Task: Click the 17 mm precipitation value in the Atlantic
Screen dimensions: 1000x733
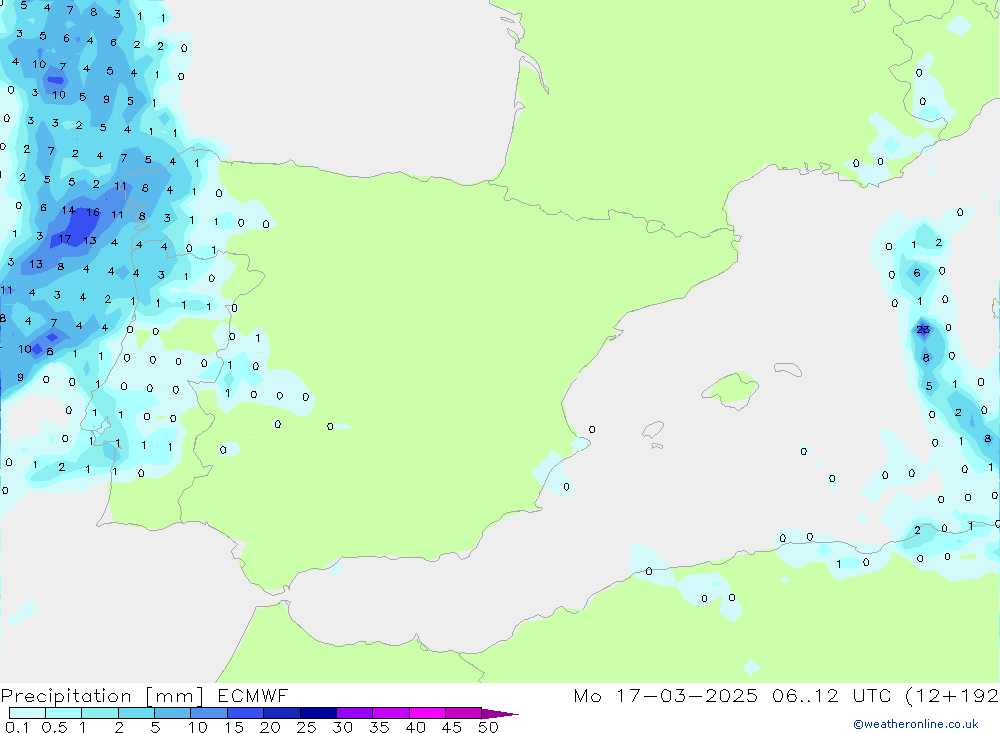Action: point(65,239)
